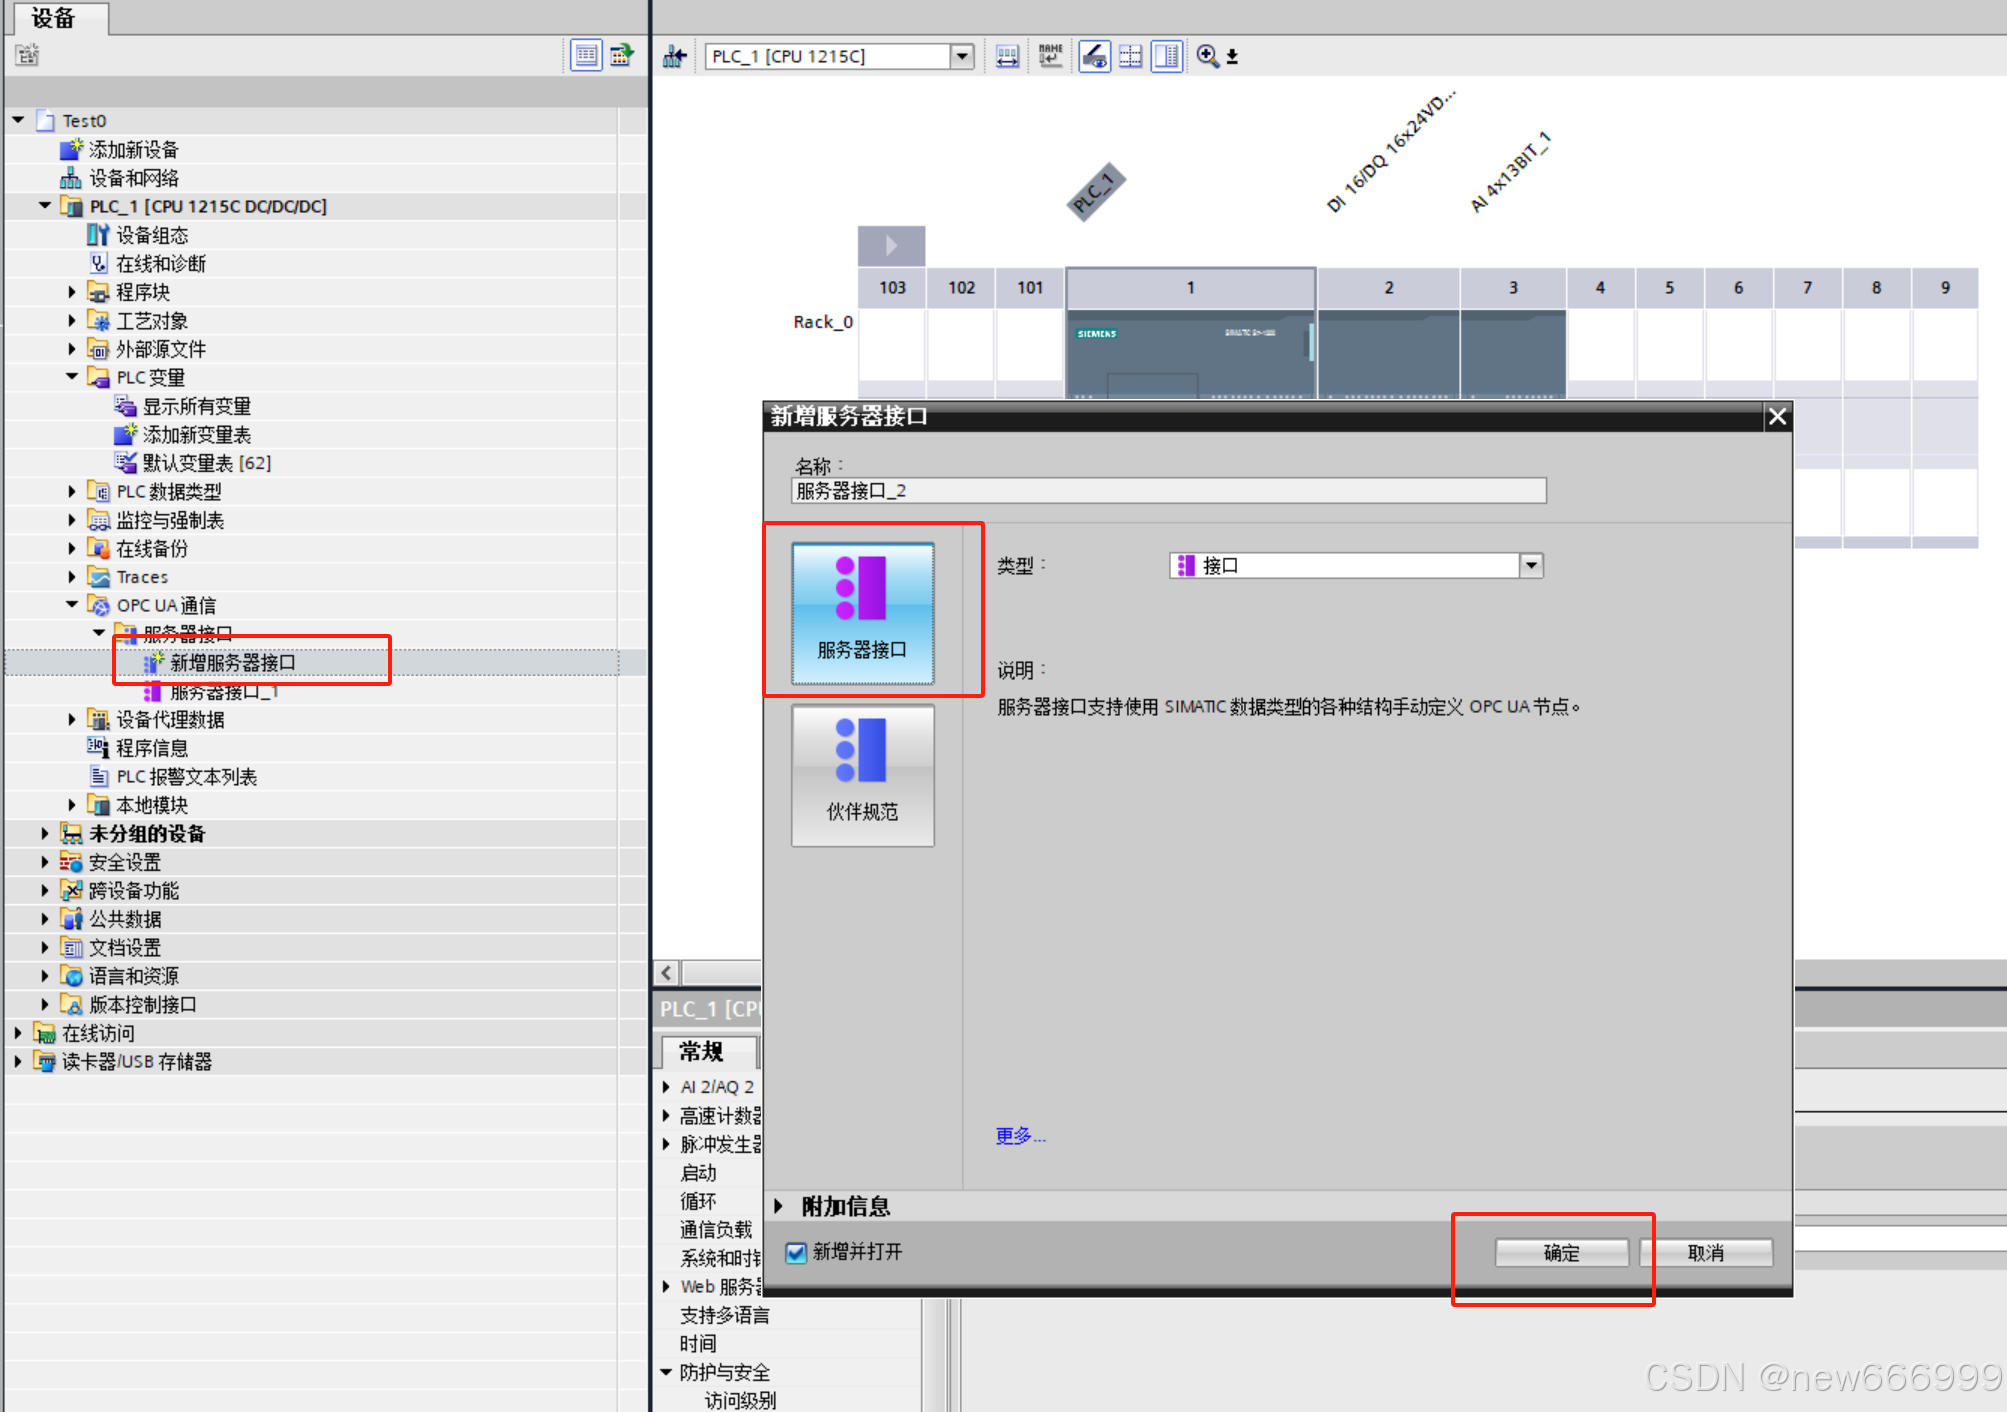Toggle the 新增并打开 checkbox
Image resolution: width=2007 pixels, height=1412 pixels.
point(796,1252)
